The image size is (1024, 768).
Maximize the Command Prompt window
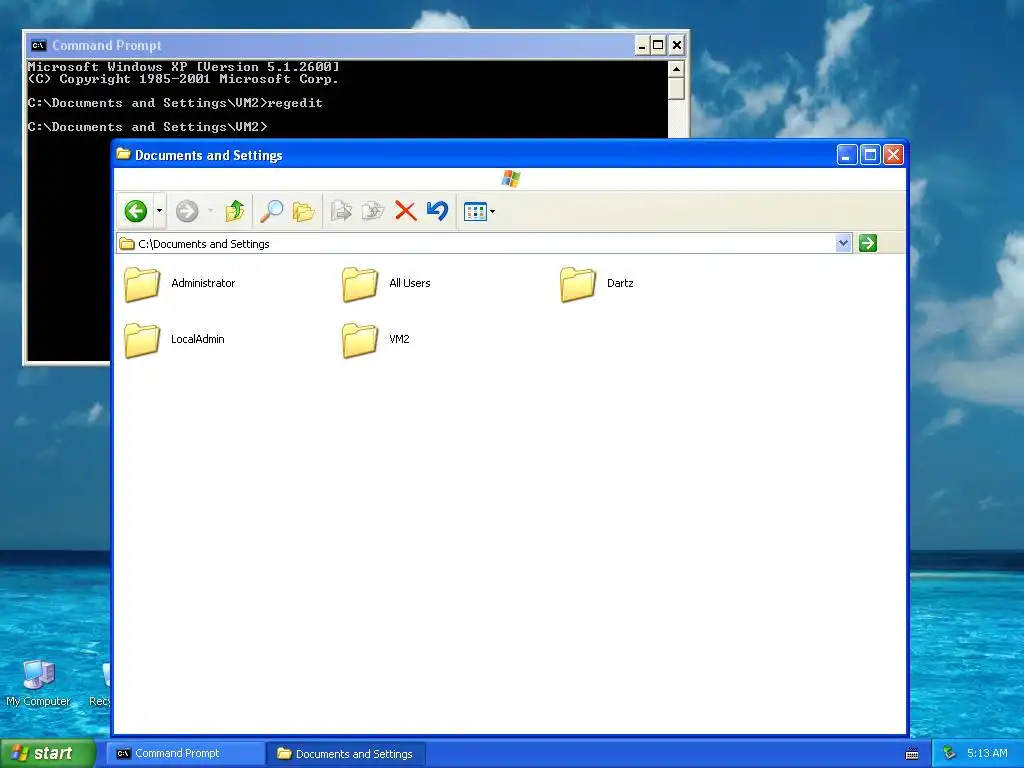(x=659, y=46)
